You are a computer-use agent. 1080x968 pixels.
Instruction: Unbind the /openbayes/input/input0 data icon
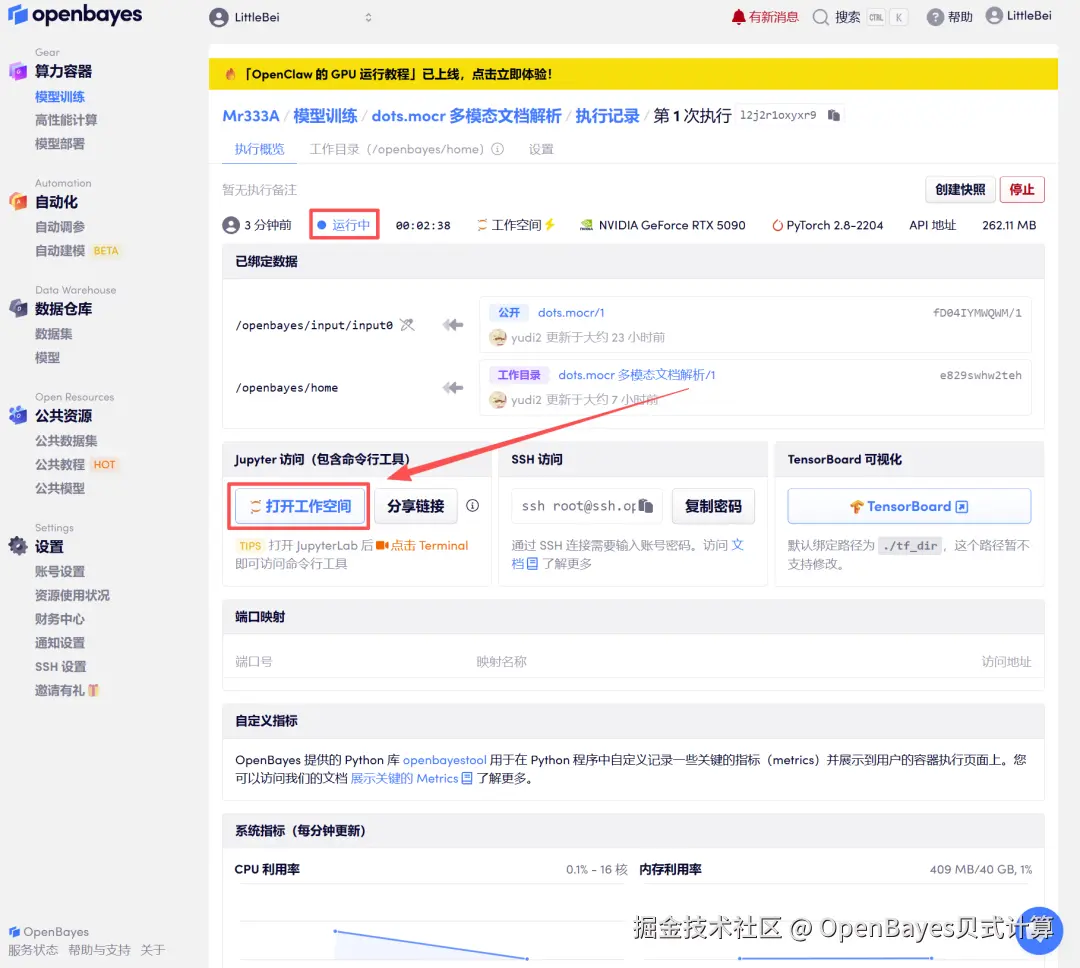pyautogui.click(x=407, y=325)
